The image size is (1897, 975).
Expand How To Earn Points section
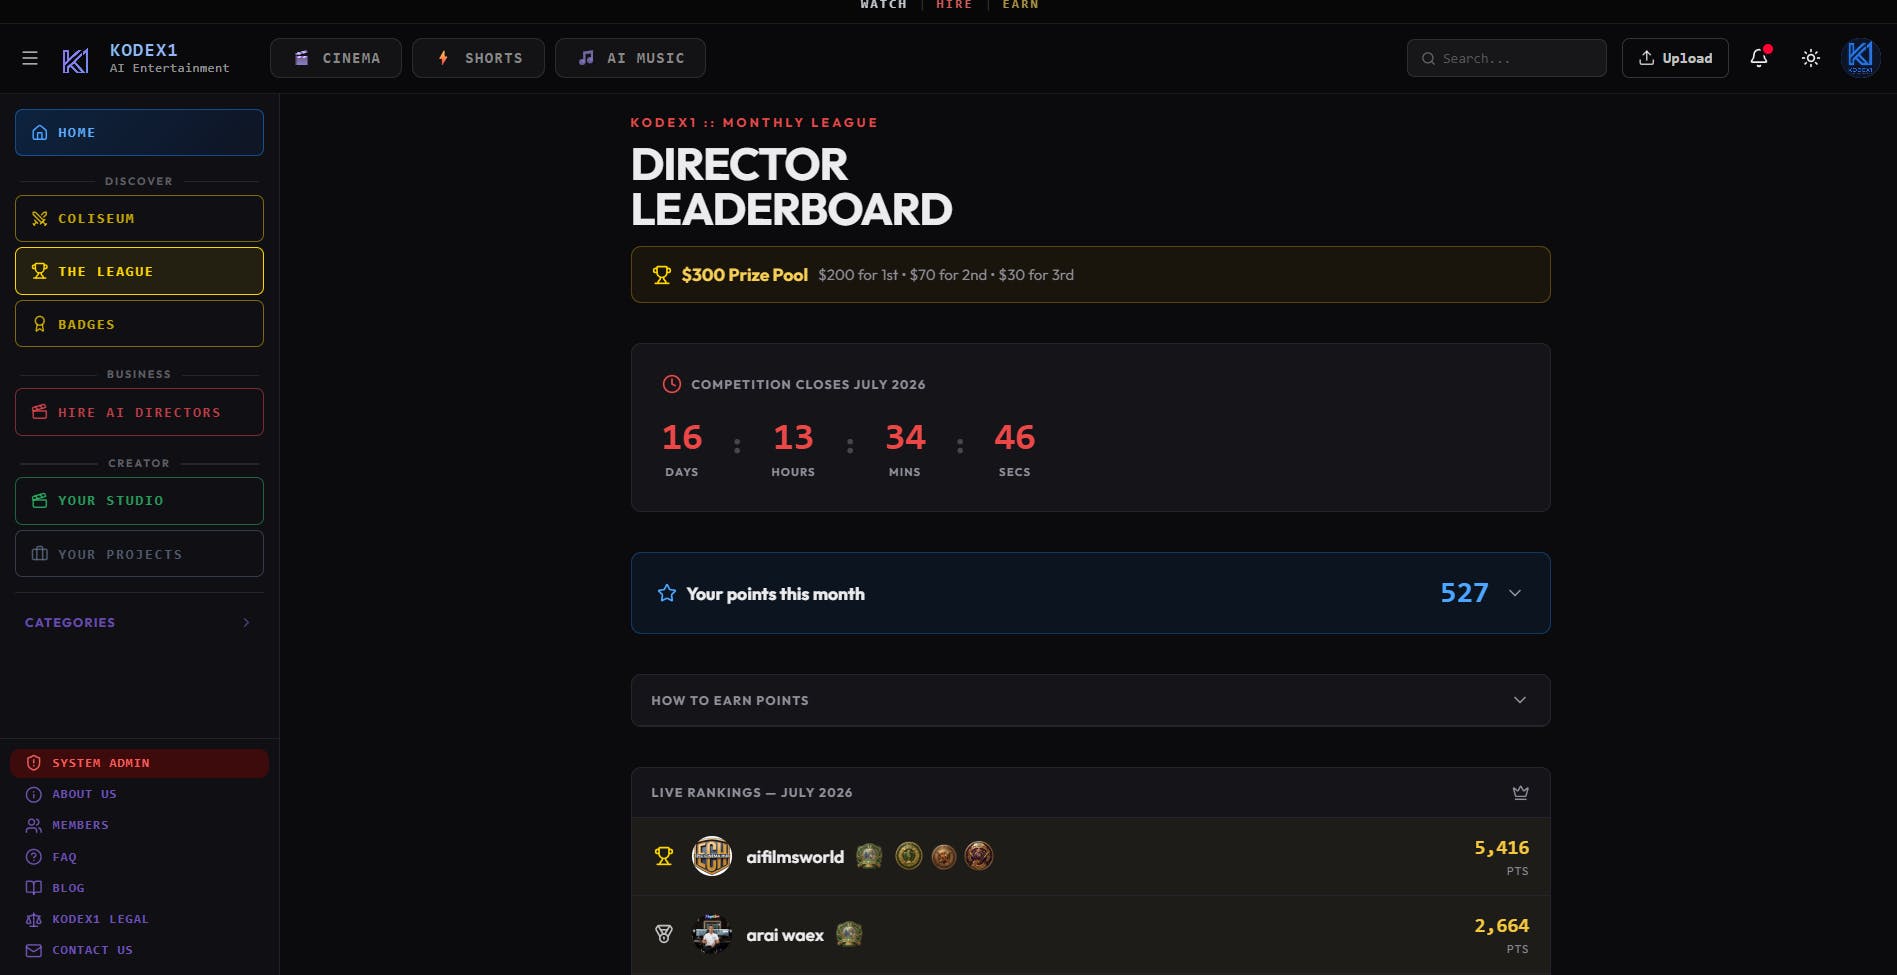(1090, 700)
